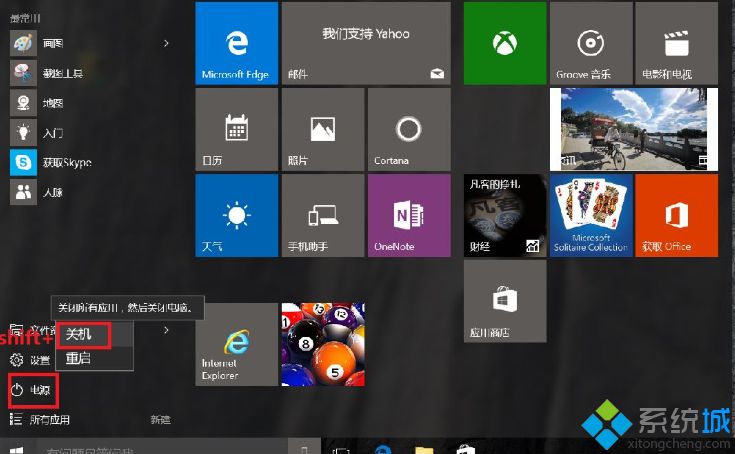Open the Cortana tile
Screen dimensions: 735x454
[x=409, y=129]
